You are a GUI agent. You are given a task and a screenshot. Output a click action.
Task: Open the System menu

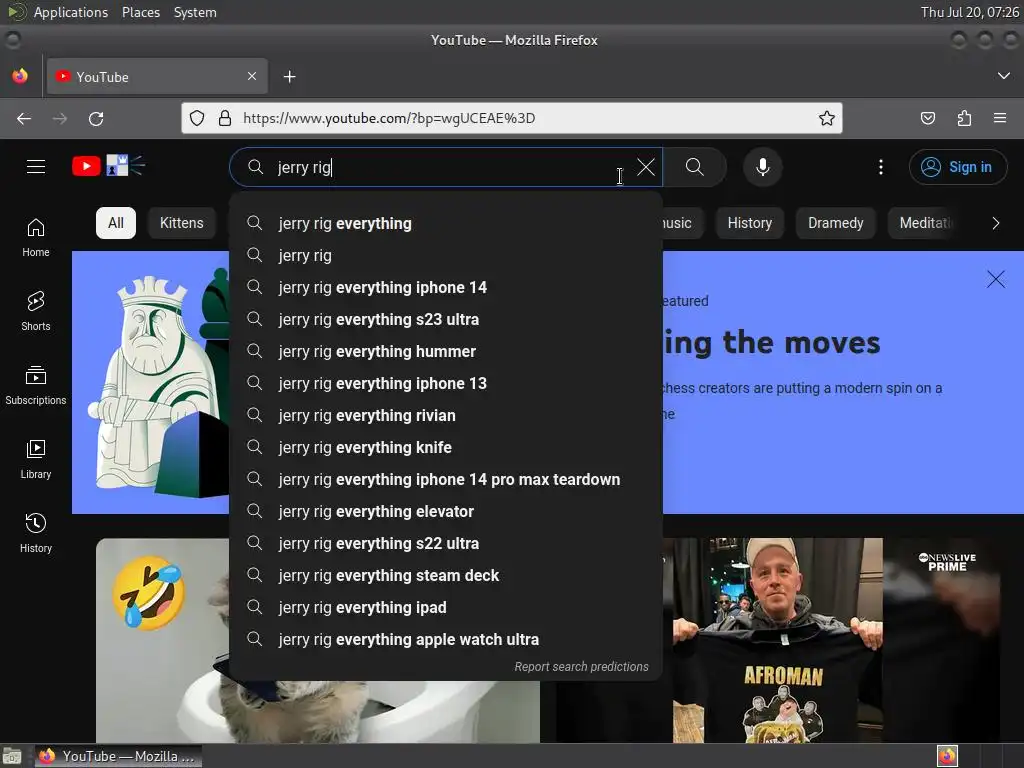tap(195, 12)
